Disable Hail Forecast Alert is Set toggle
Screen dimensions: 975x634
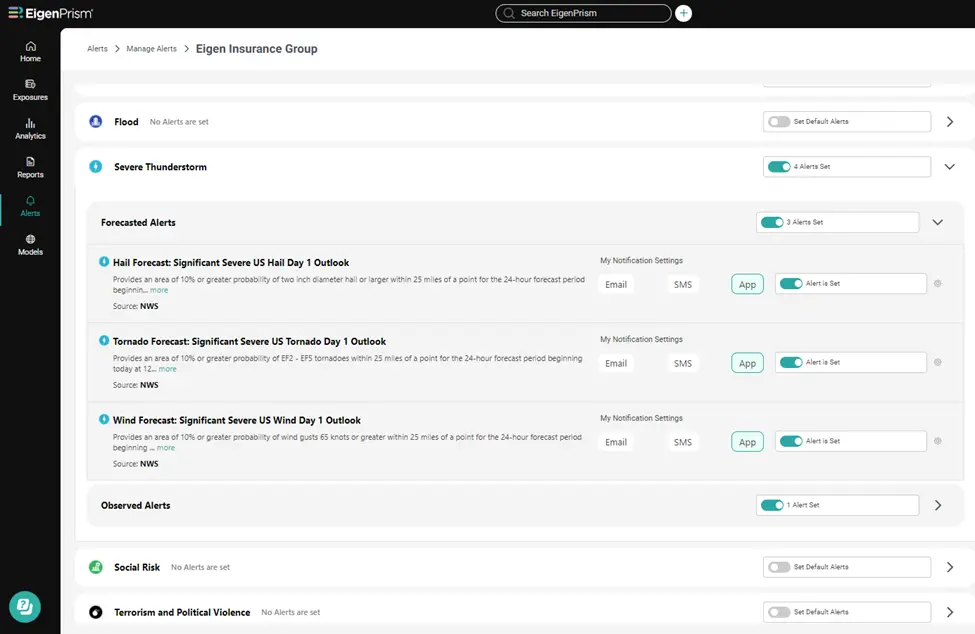791,283
